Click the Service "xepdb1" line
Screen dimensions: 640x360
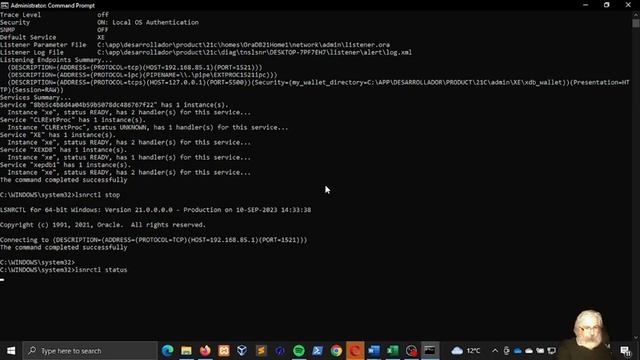tap(66, 165)
